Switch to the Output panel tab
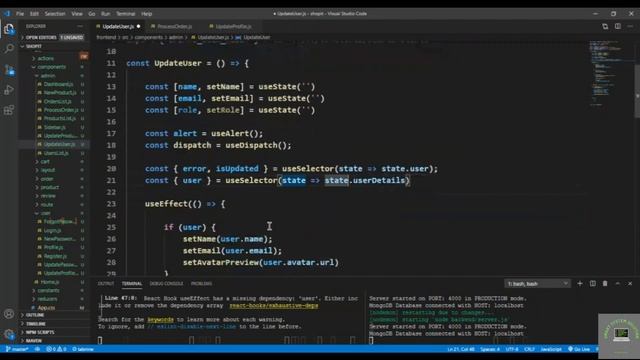 [106, 283]
